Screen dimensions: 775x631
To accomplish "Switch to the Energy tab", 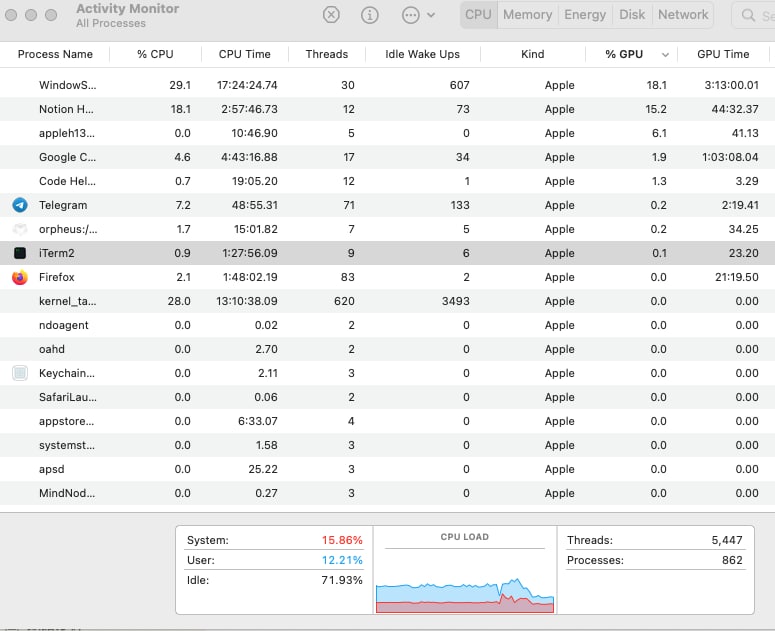I will (585, 15).
